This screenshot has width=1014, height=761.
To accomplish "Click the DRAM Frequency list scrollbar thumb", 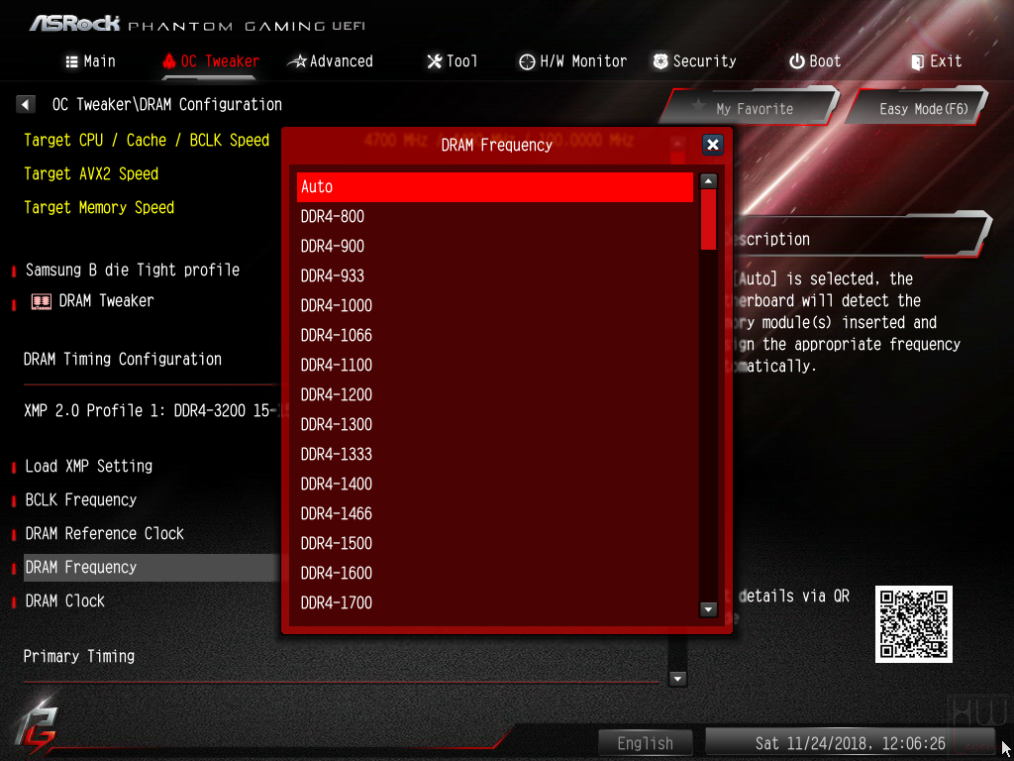I will pos(709,219).
